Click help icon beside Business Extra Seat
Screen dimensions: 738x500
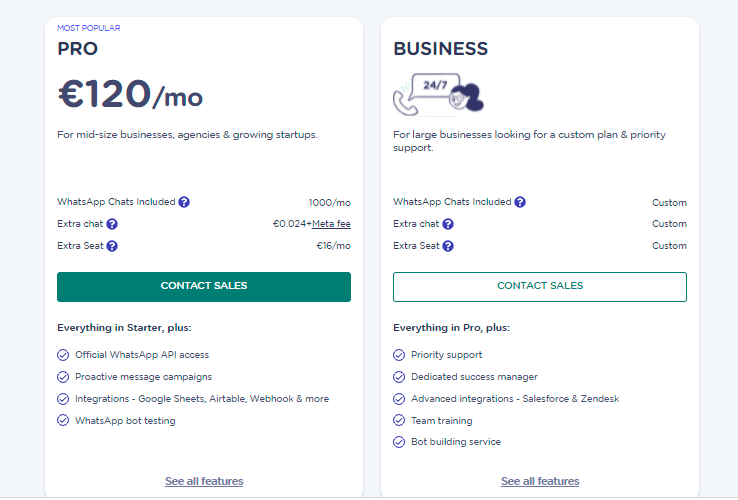coord(448,246)
